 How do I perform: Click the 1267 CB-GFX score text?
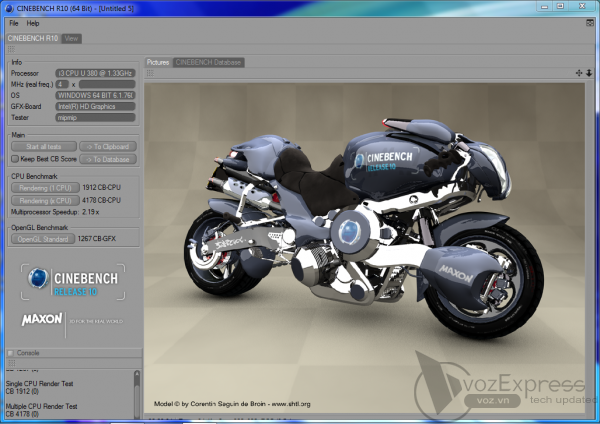click(96, 238)
